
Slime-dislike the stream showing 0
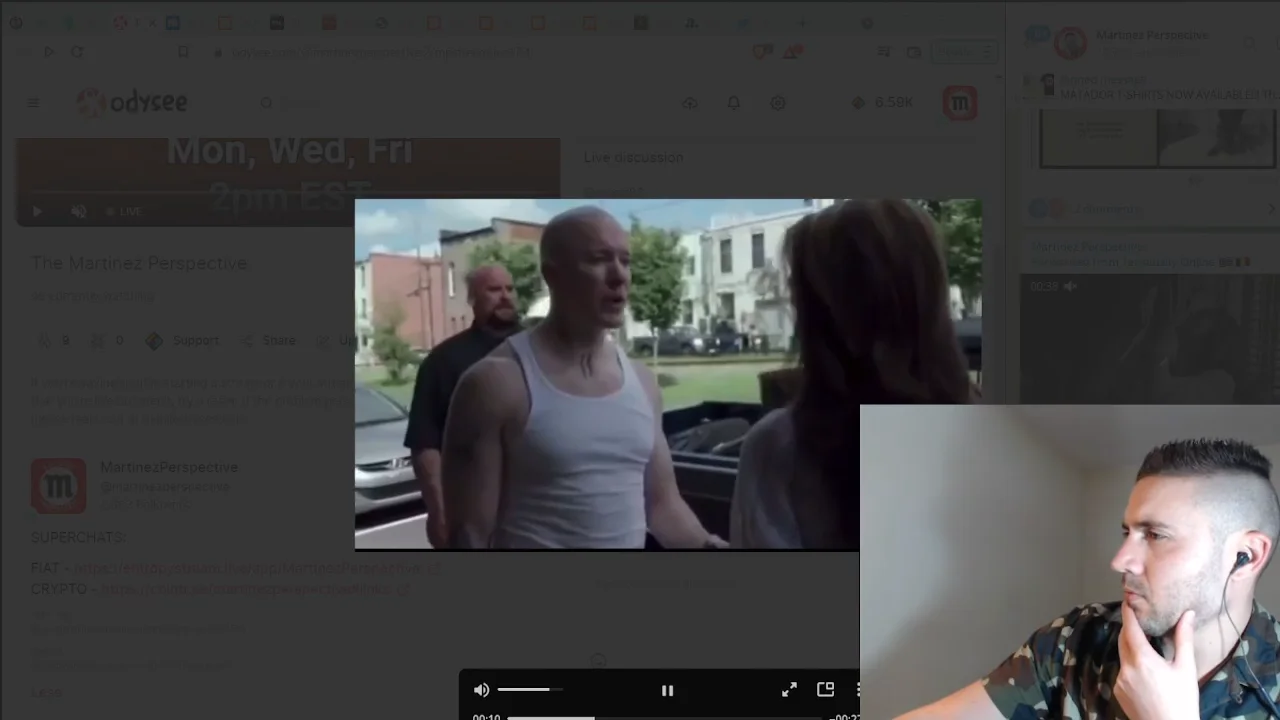[x=107, y=341]
